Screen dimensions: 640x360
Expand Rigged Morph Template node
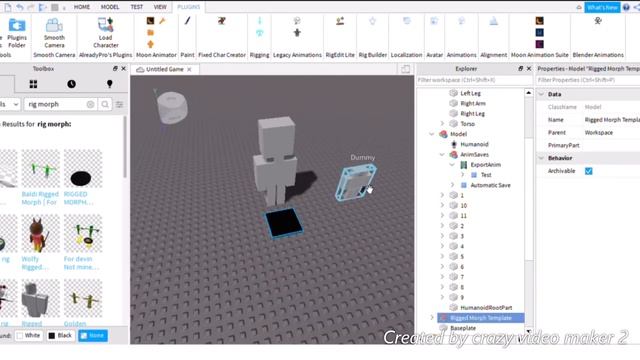point(432,318)
